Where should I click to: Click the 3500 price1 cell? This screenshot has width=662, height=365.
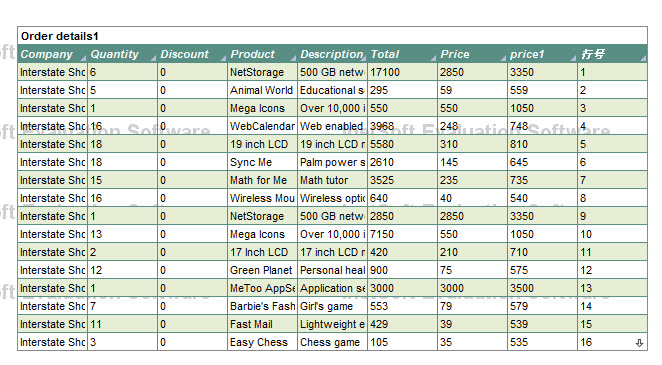click(543, 288)
